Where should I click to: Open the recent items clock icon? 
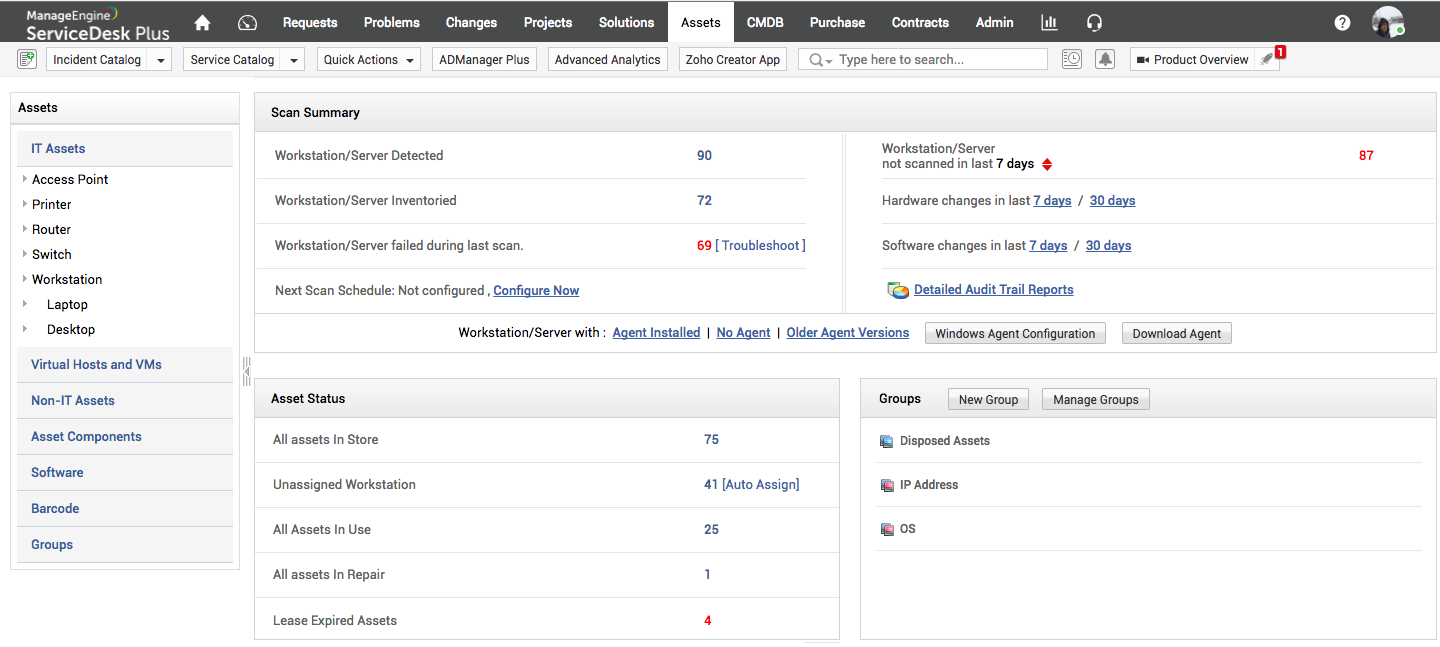pyautogui.click(x=1071, y=59)
